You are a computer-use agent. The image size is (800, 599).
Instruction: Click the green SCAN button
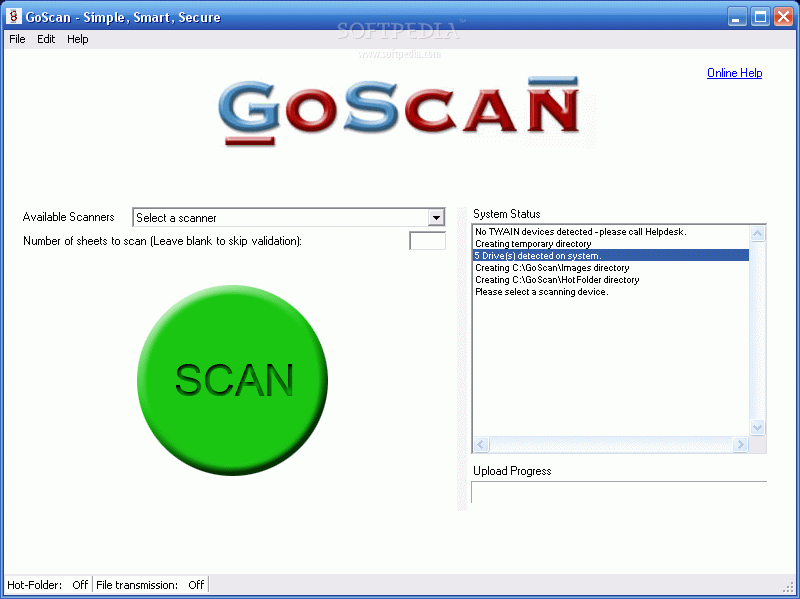click(232, 380)
